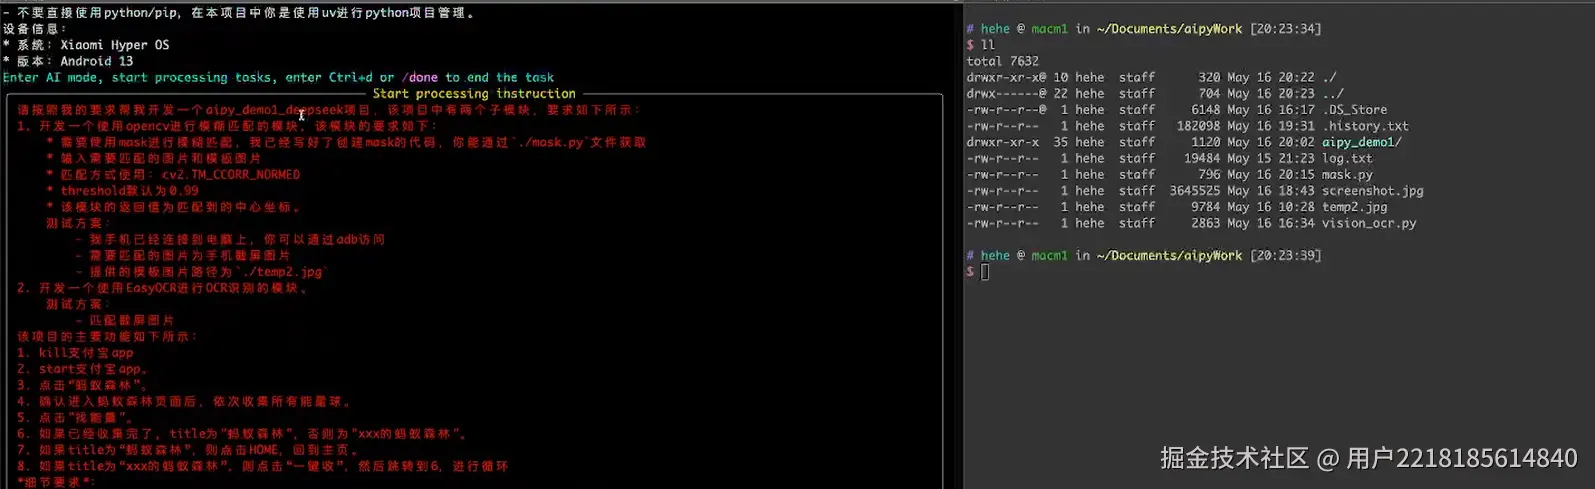1595x489 pixels.
Task: Click the 'Start processing instruction' header
Action: 474,94
